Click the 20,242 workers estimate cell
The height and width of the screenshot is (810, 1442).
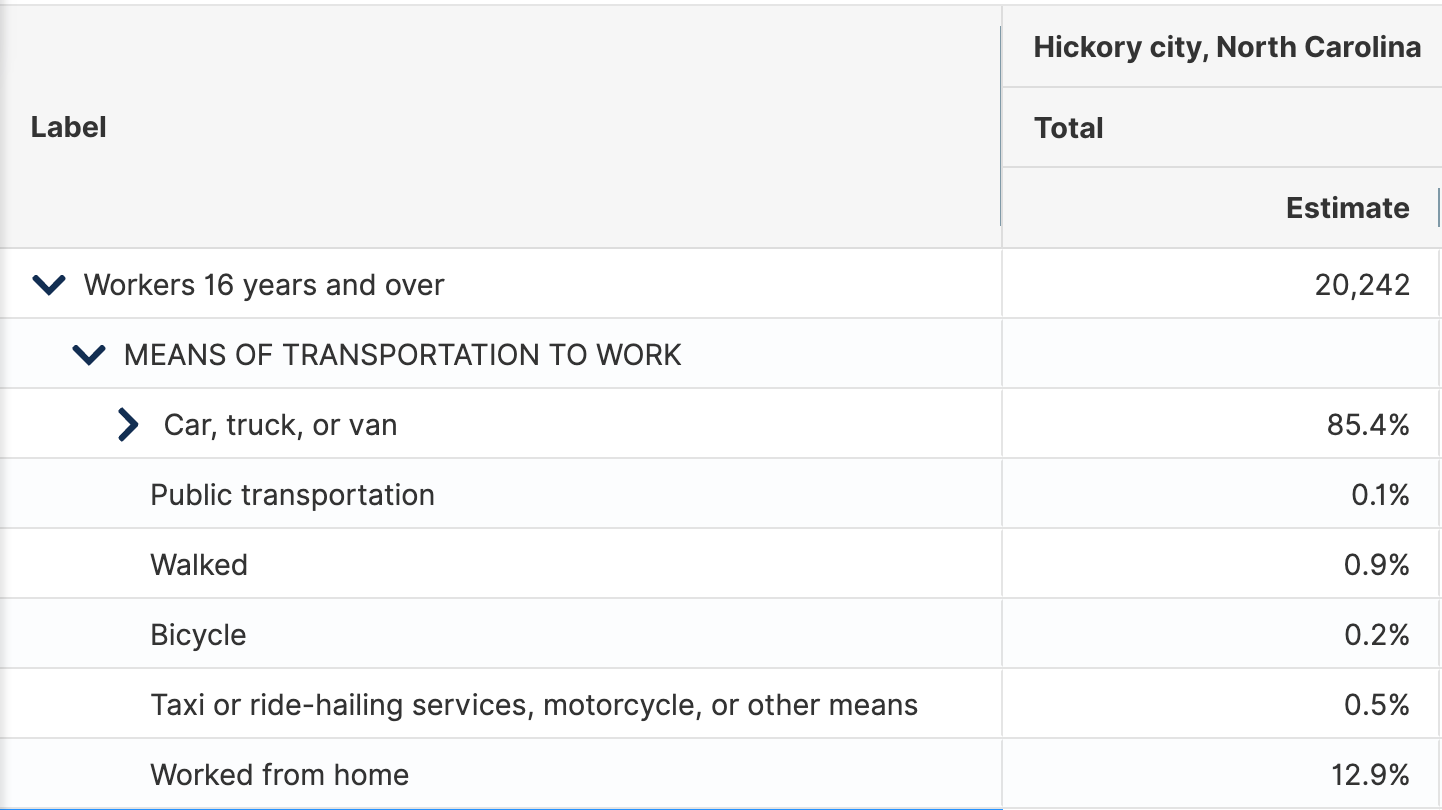pos(1363,285)
